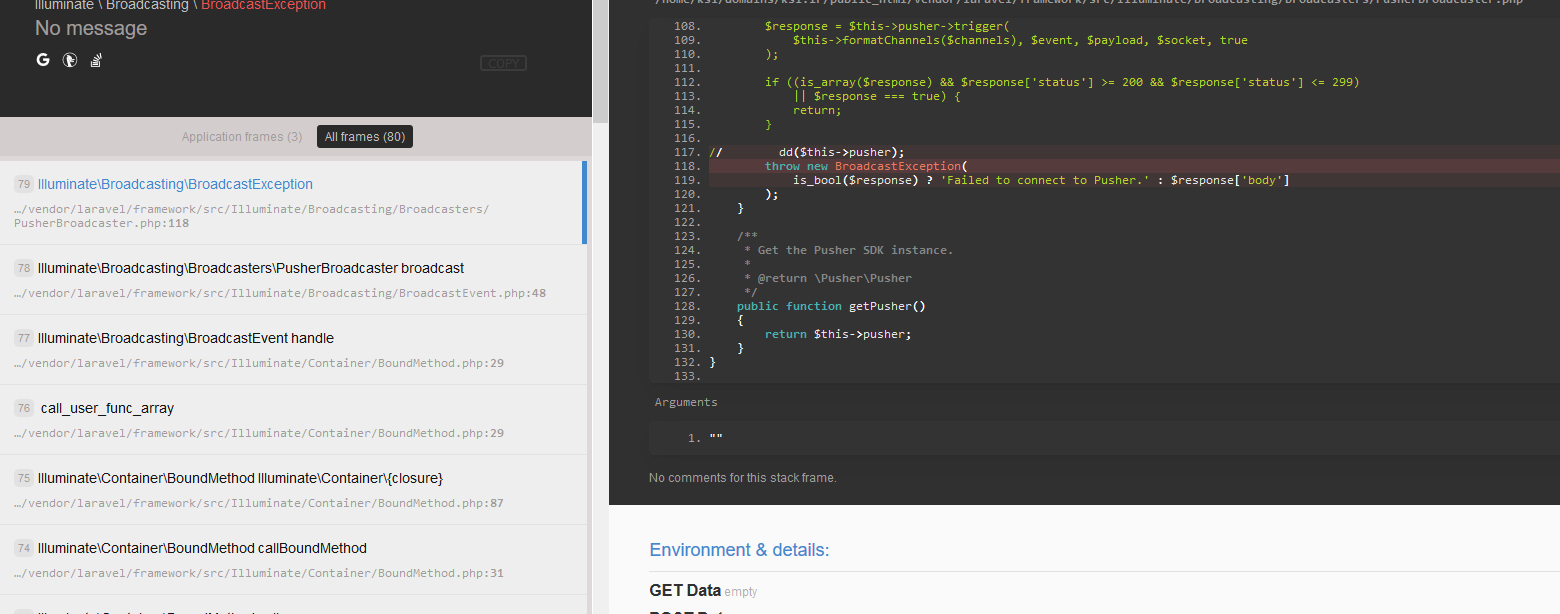
Task: Click line 117 dd($this->pusher) code
Action: coord(841,152)
